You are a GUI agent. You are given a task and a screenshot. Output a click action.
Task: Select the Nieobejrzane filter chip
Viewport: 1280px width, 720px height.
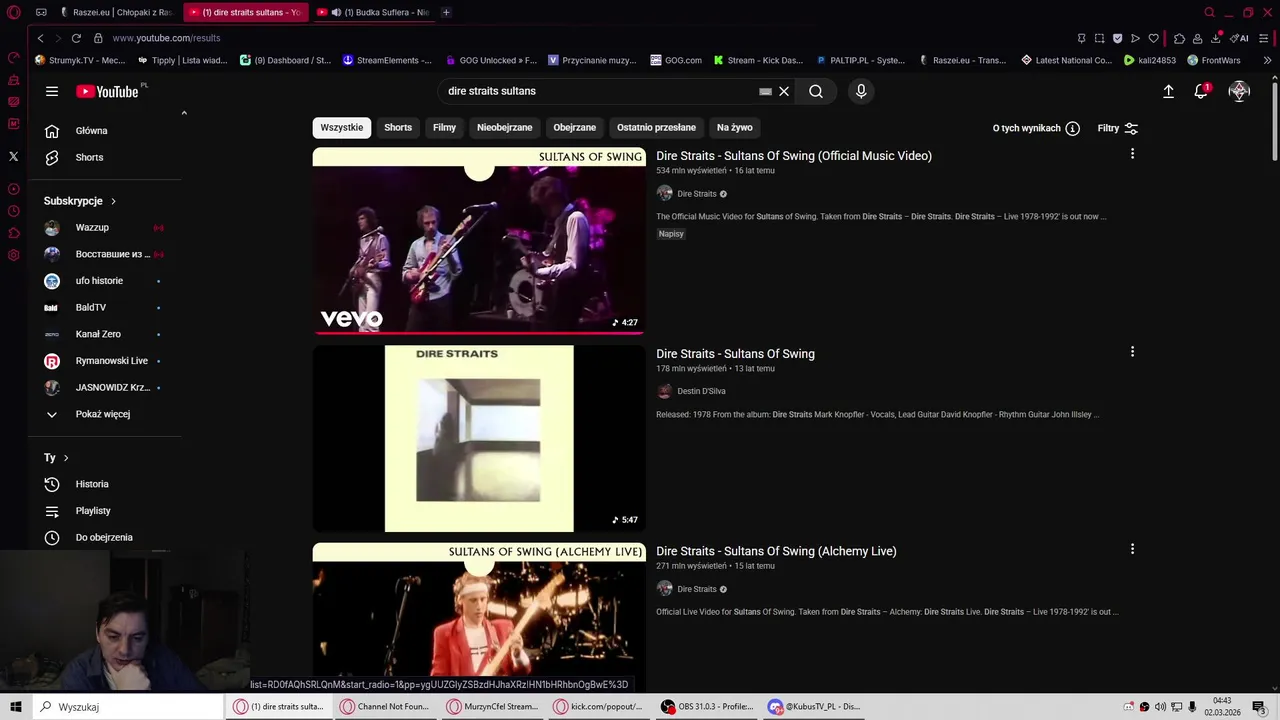tap(504, 127)
